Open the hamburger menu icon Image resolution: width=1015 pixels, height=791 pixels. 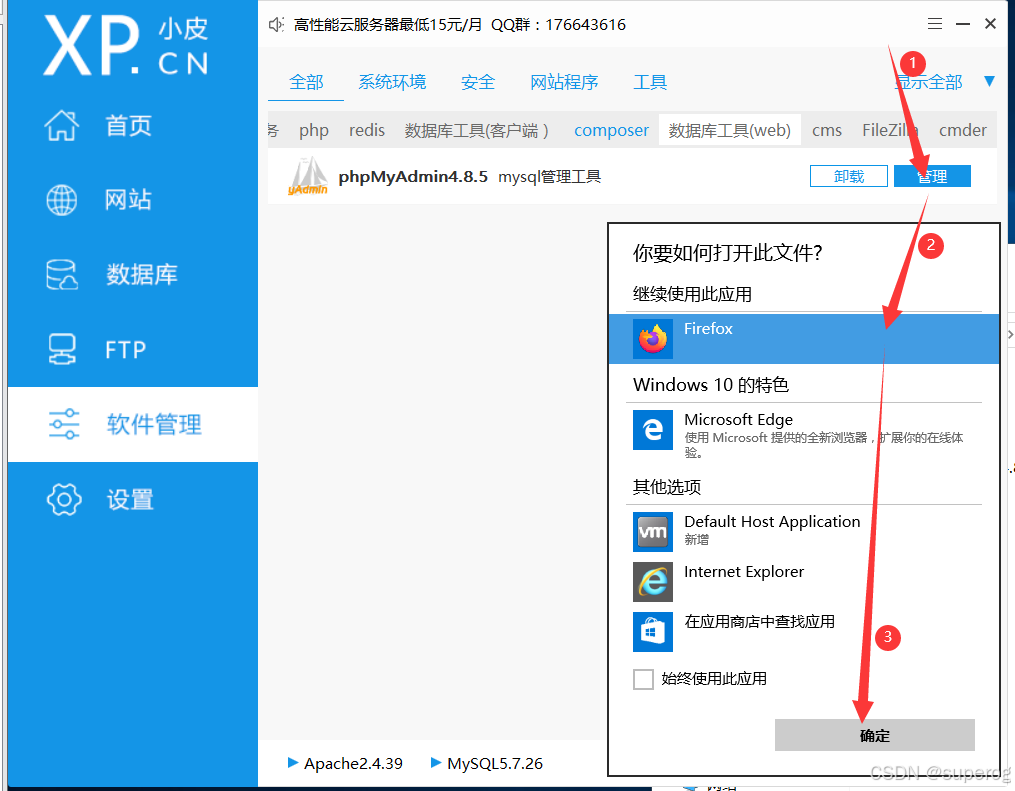[935, 24]
